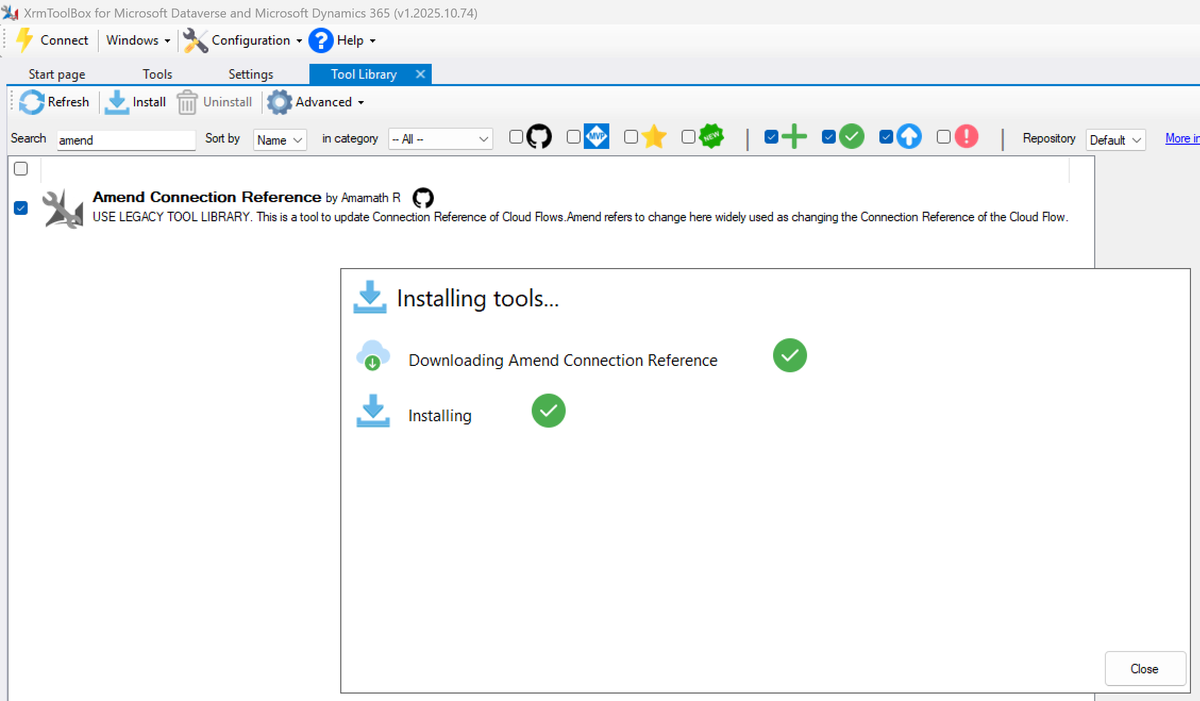Image resolution: width=1200 pixels, height=701 pixels.
Task: Click the red exclamation filter icon
Action: pyautogui.click(x=966, y=137)
